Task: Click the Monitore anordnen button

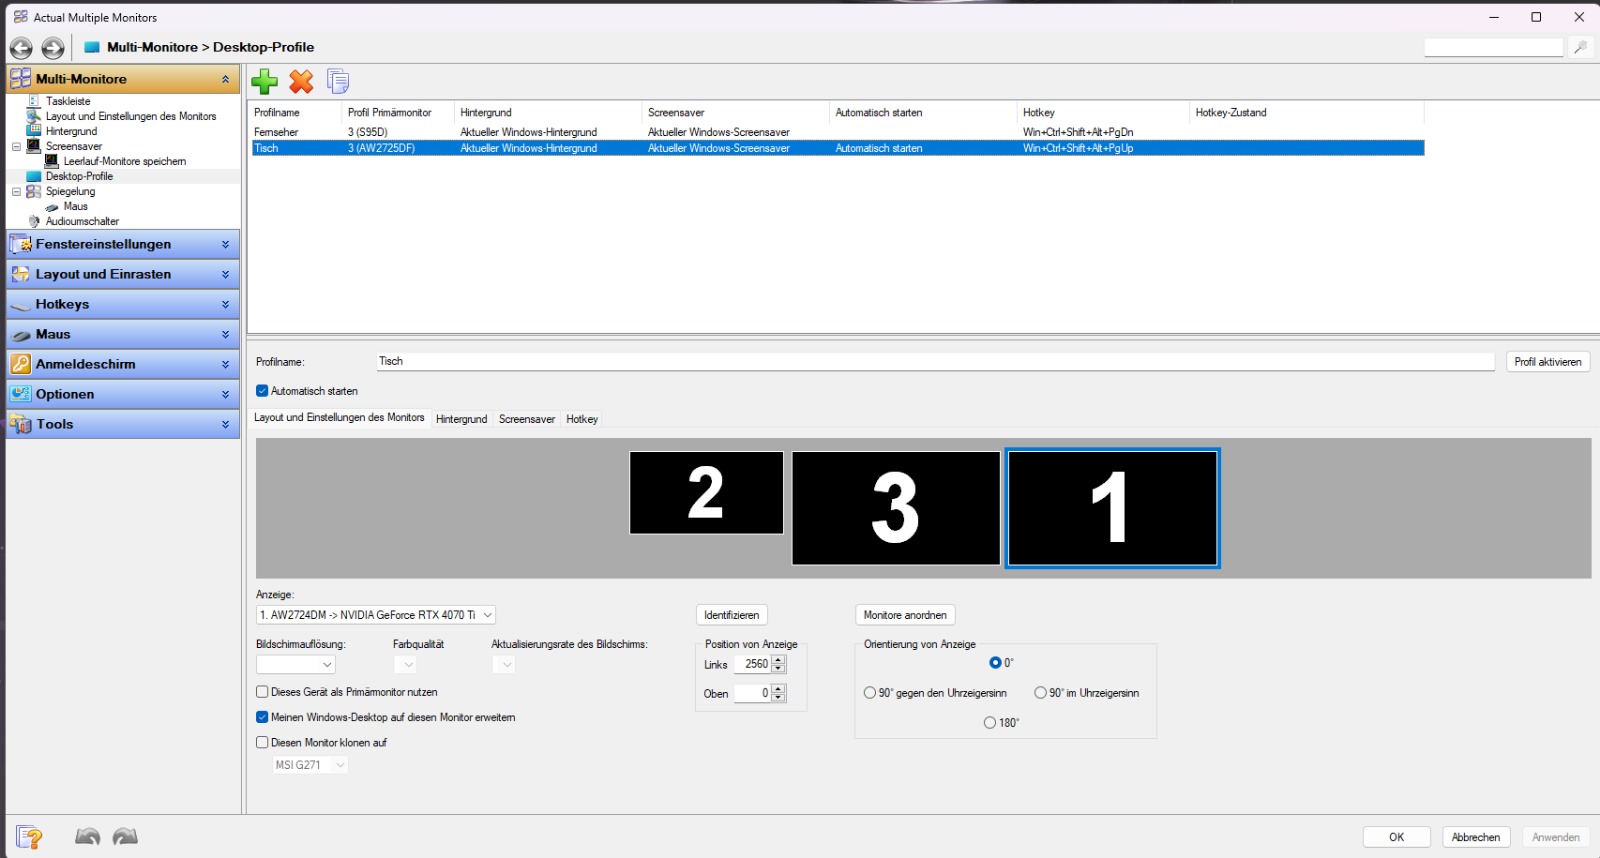Action: coord(905,615)
